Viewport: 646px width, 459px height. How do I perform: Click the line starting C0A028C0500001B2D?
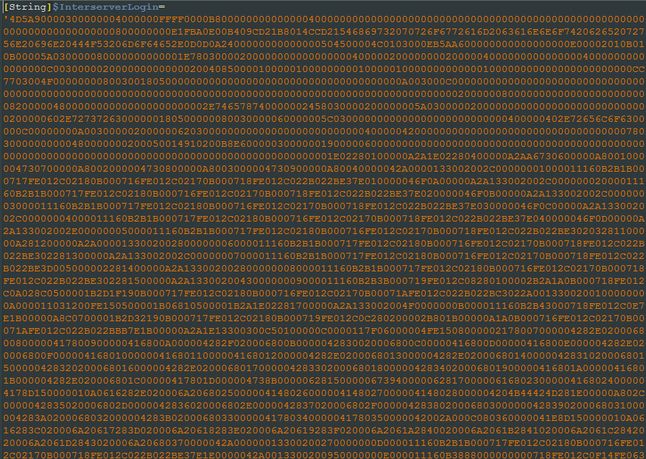click(x=325, y=293)
